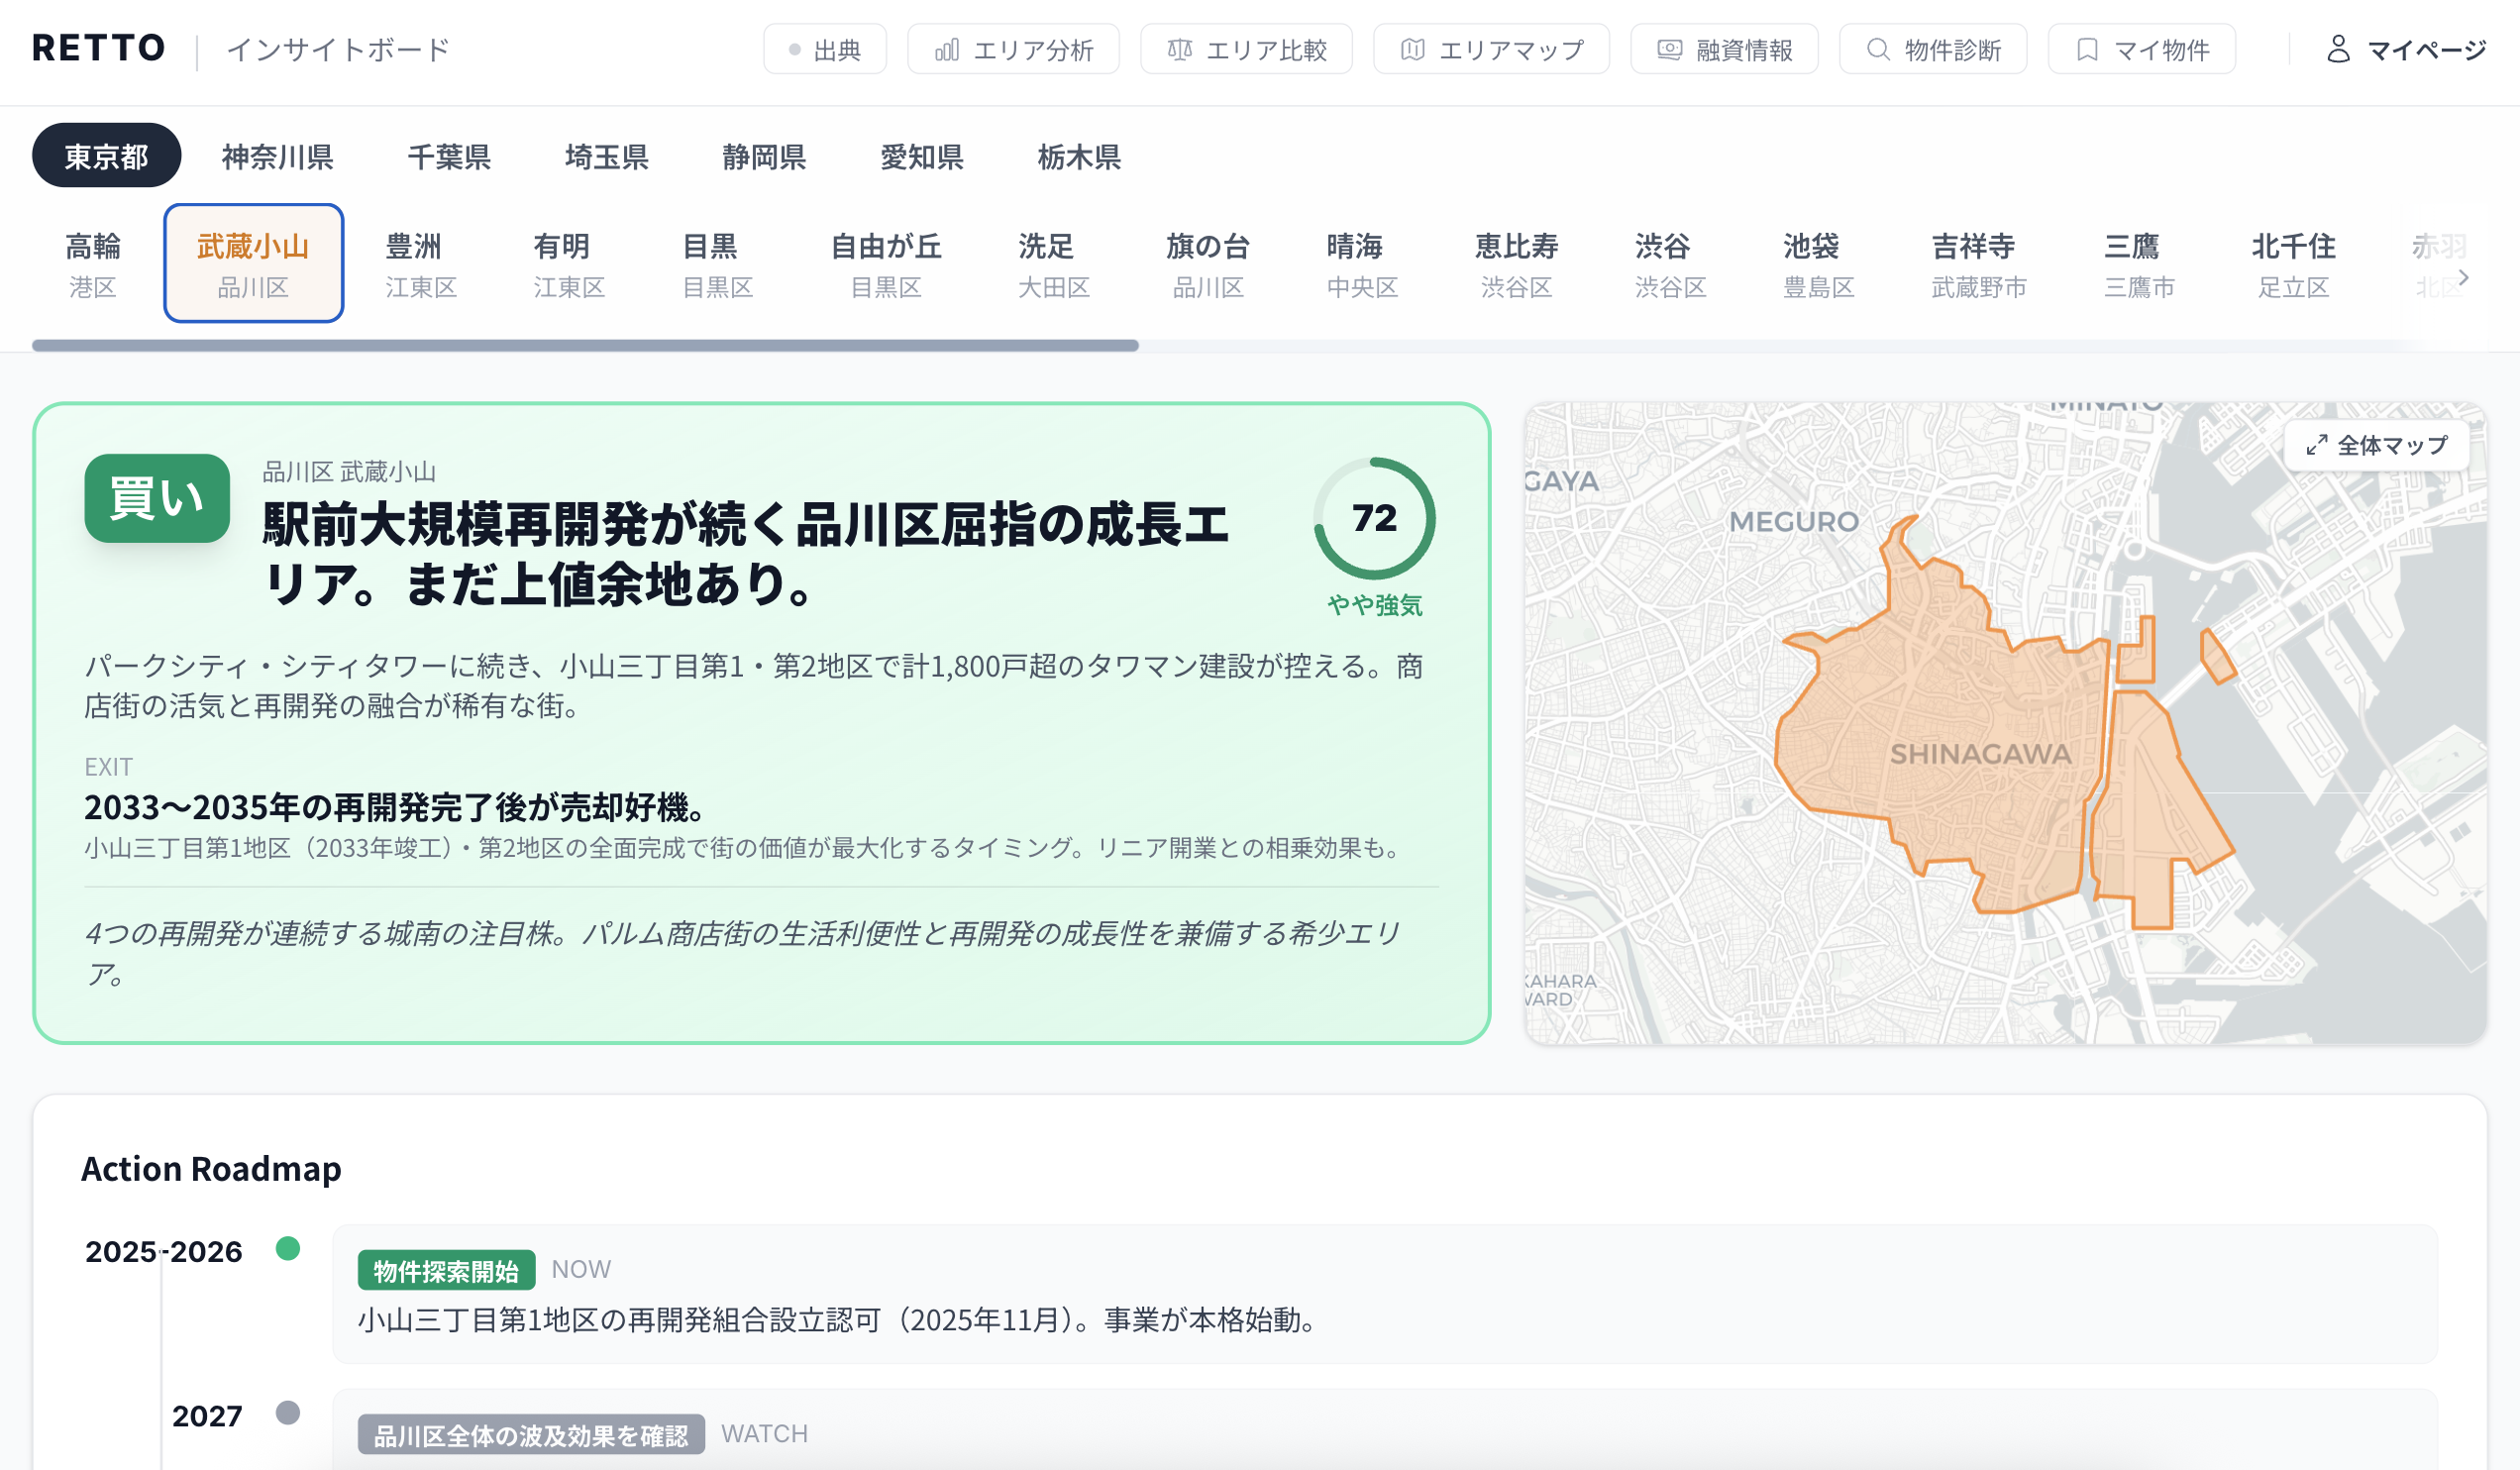The image size is (2520, 1470).
Task: Click the 72 score gauge
Action: pos(1374,518)
